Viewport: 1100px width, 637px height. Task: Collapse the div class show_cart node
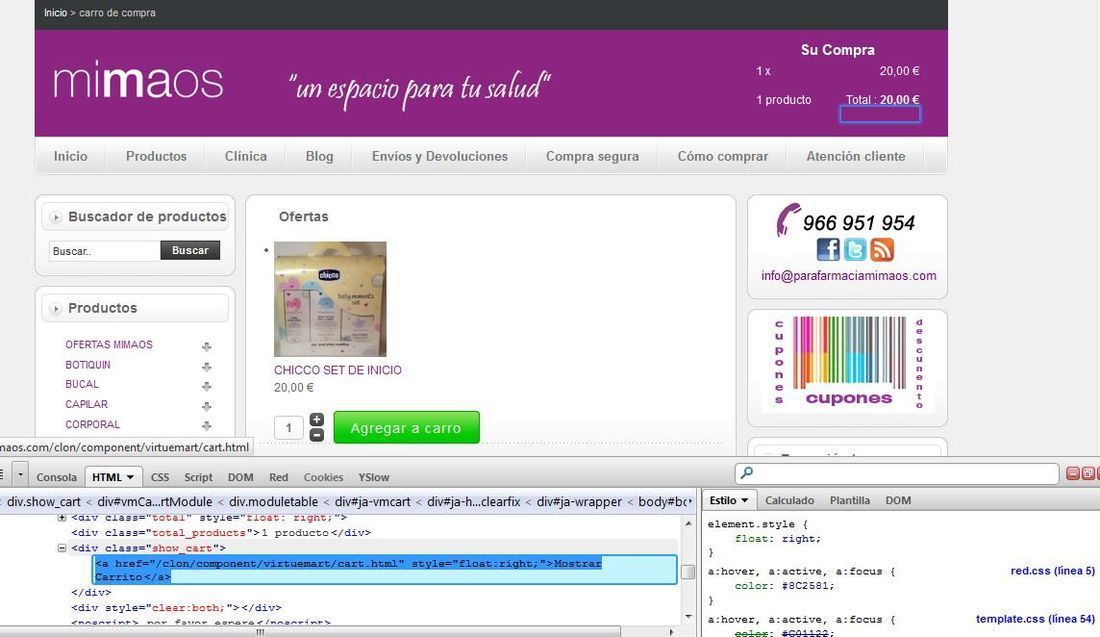coord(62,548)
